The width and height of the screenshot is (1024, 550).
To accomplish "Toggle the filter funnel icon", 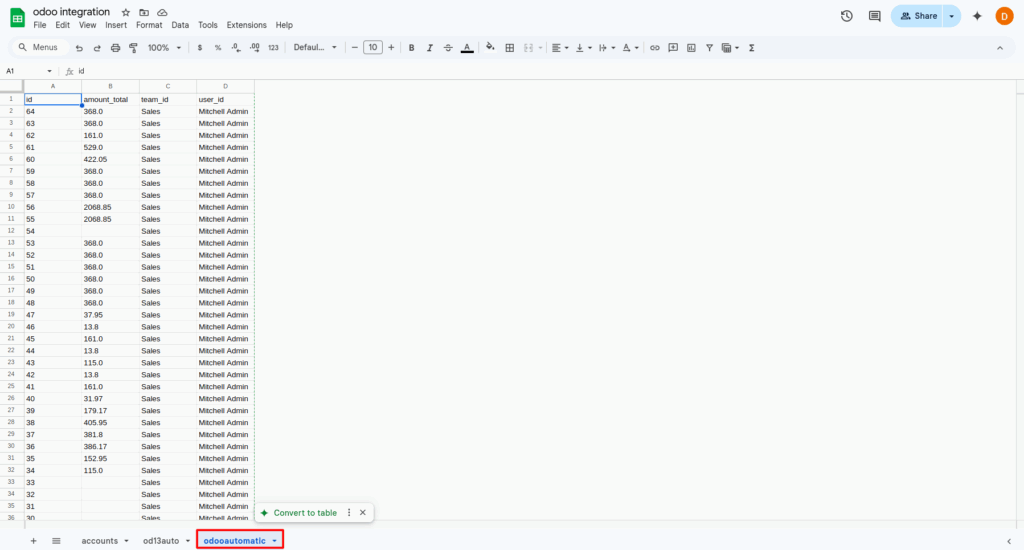I will click(709, 48).
